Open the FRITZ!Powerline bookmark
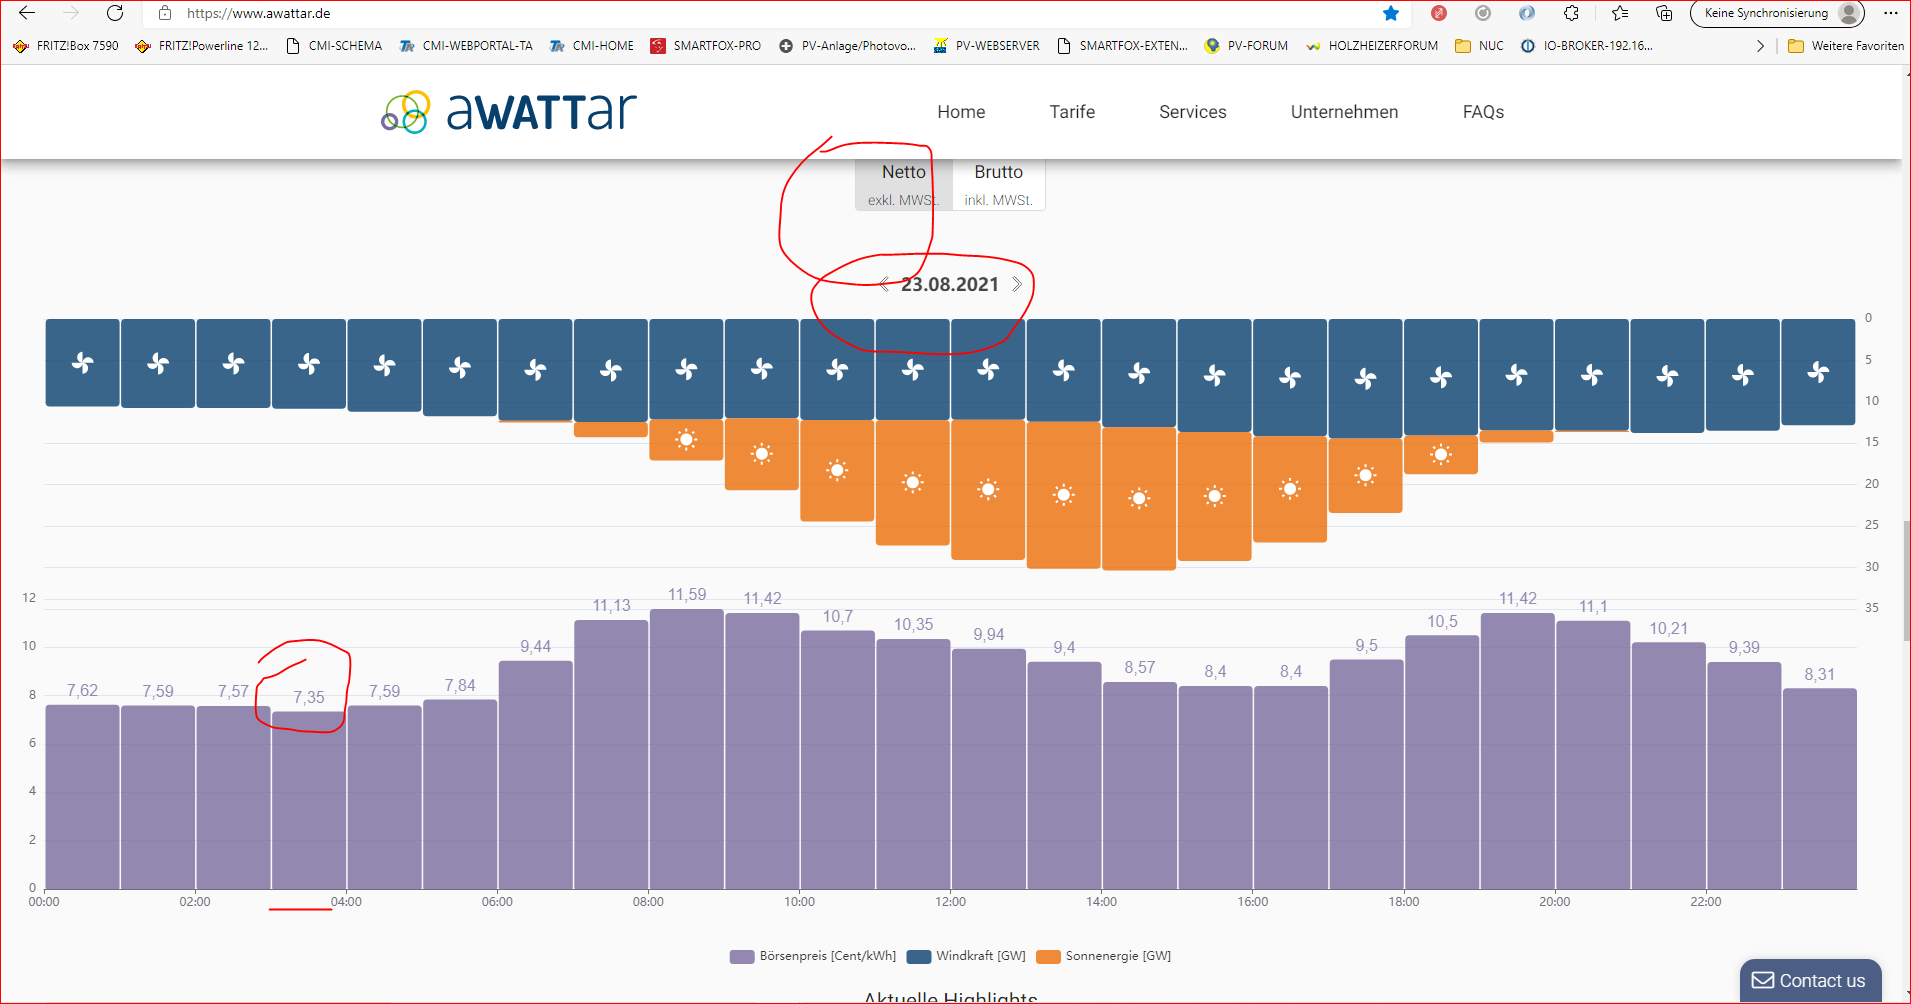1911x1004 pixels. (x=202, y=46)
